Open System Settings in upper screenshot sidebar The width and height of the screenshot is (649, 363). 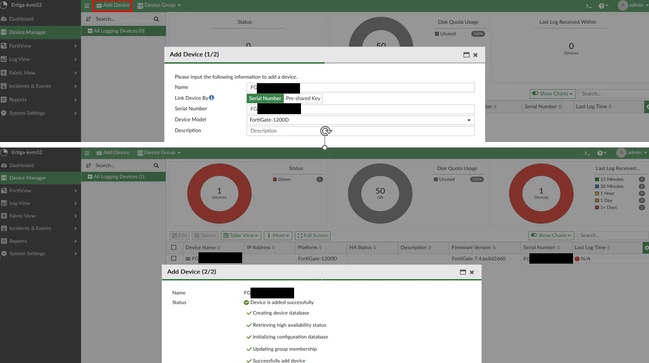click(40, 113)
